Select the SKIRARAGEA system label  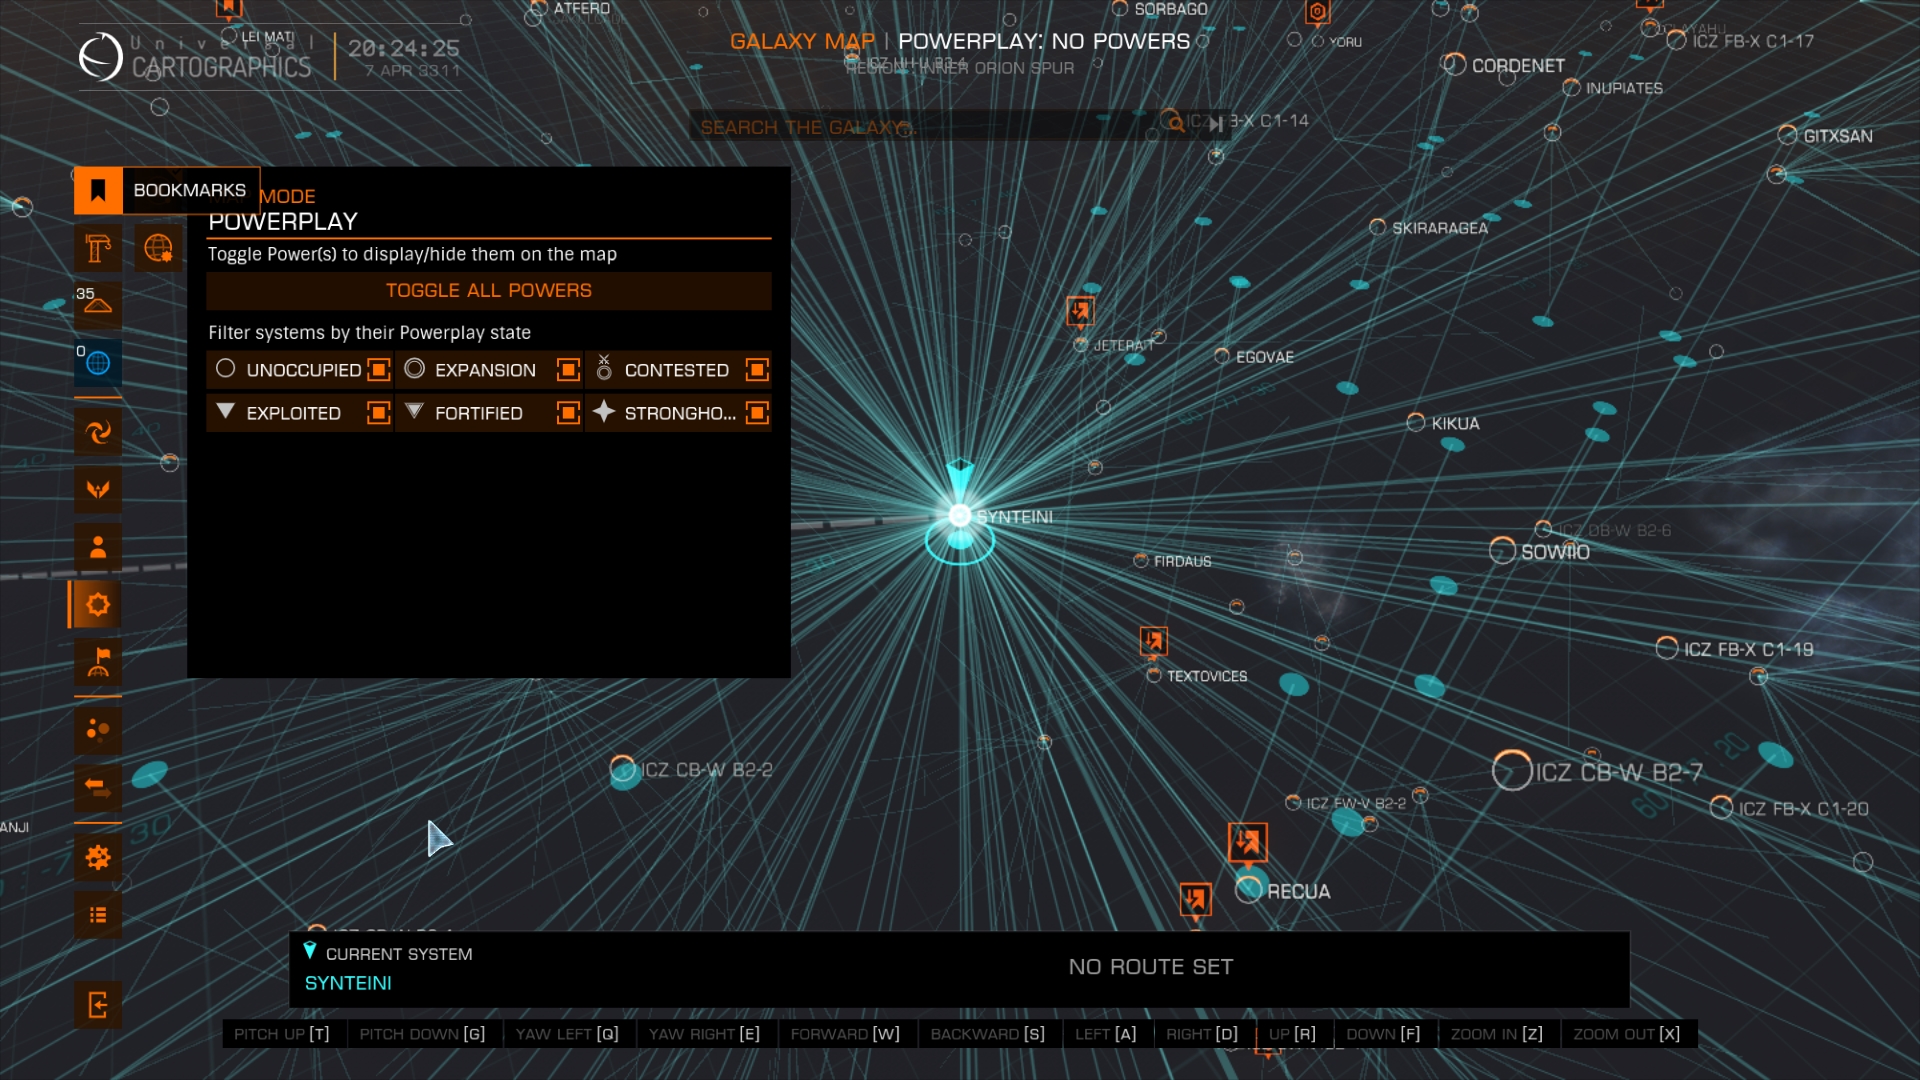(1440, 228)
